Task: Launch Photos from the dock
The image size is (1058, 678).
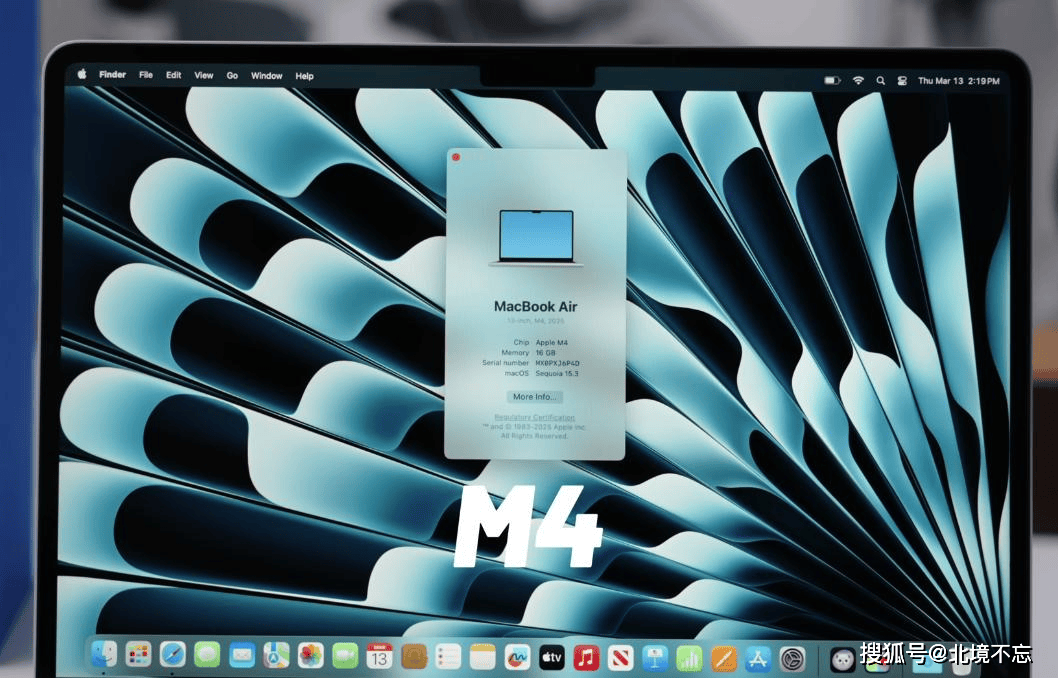Action: click(310, 655)
